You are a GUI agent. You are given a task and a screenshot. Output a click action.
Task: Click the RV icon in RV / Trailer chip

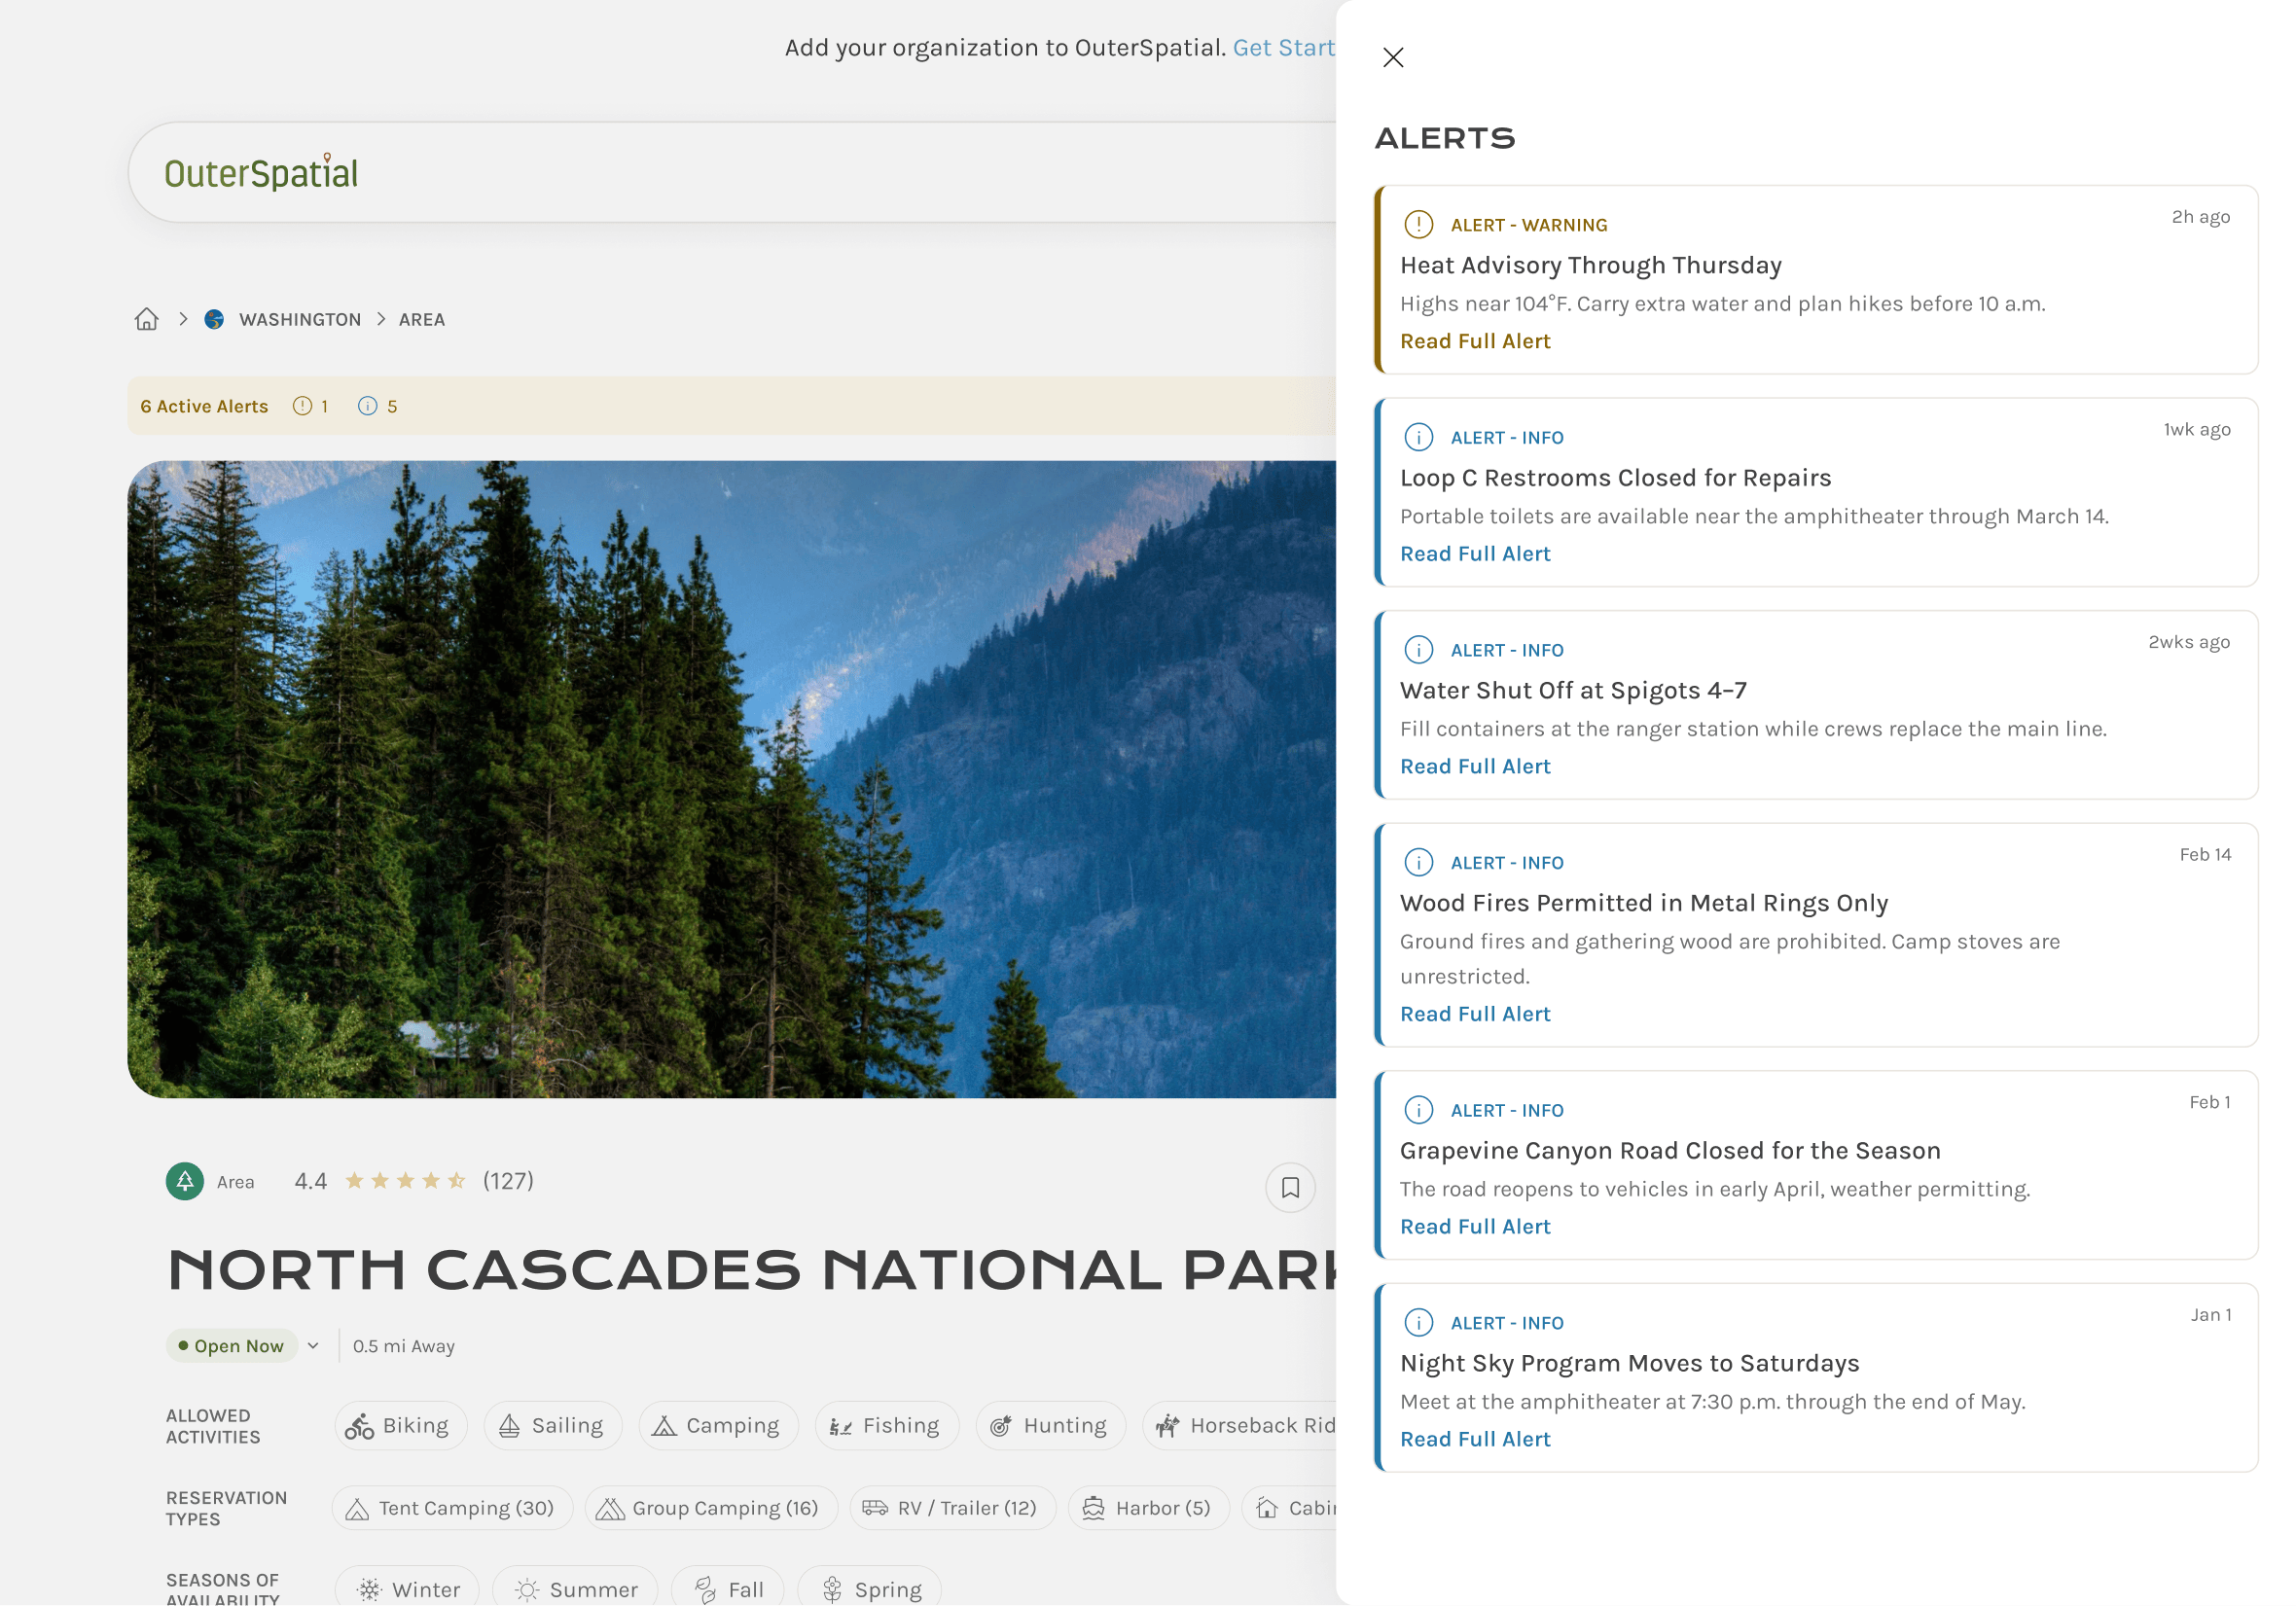875,1508
